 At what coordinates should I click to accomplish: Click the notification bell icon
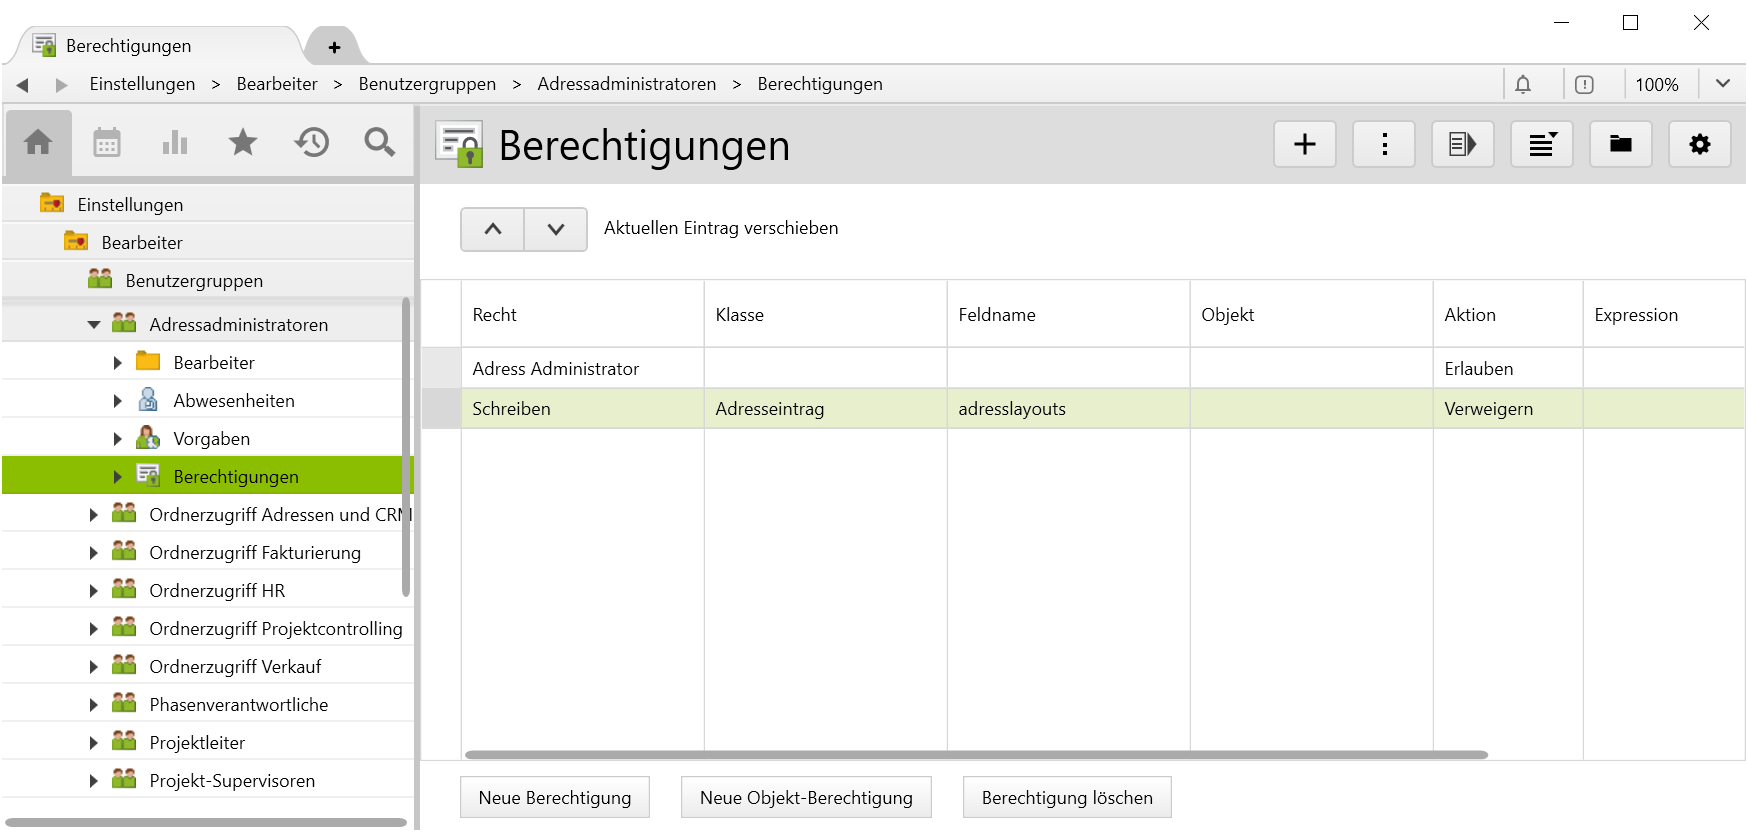[x=1522, y=85]
